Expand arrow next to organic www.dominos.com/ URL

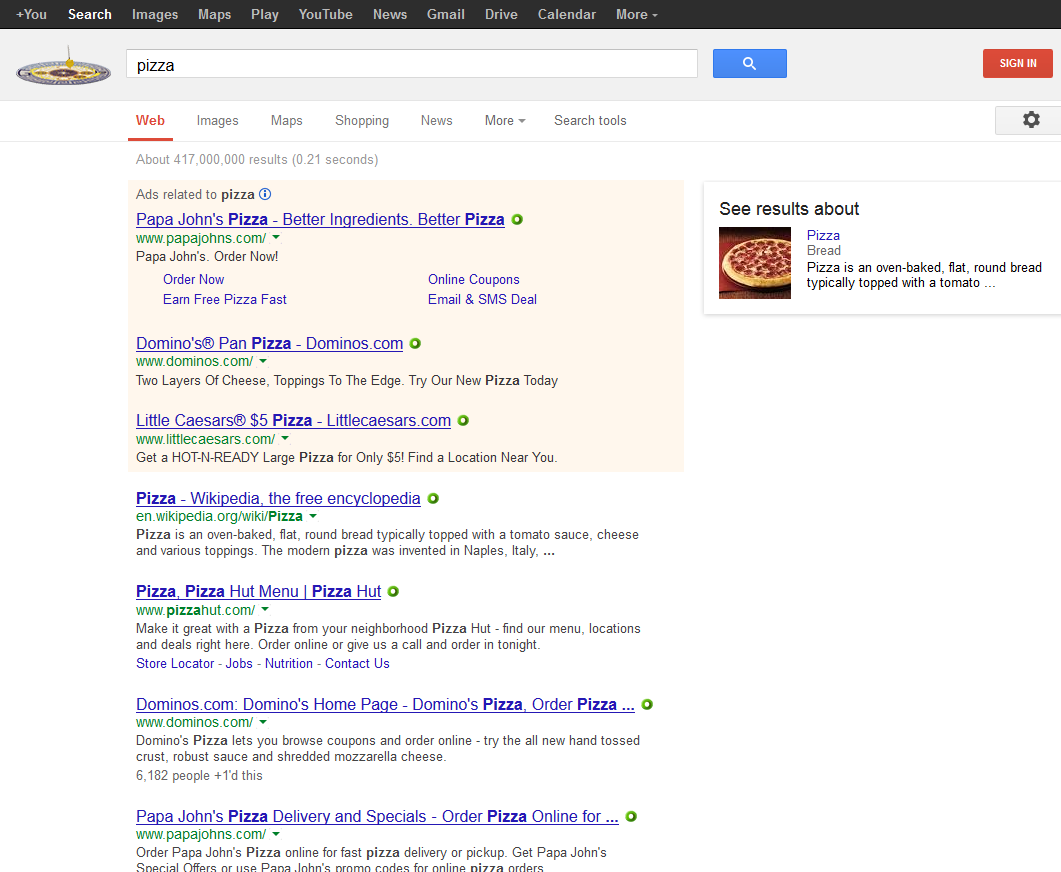[x=263, y=722]
